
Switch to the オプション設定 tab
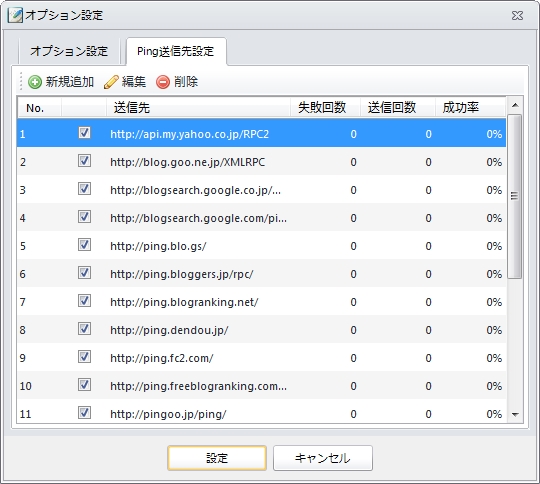coord(69,51)
